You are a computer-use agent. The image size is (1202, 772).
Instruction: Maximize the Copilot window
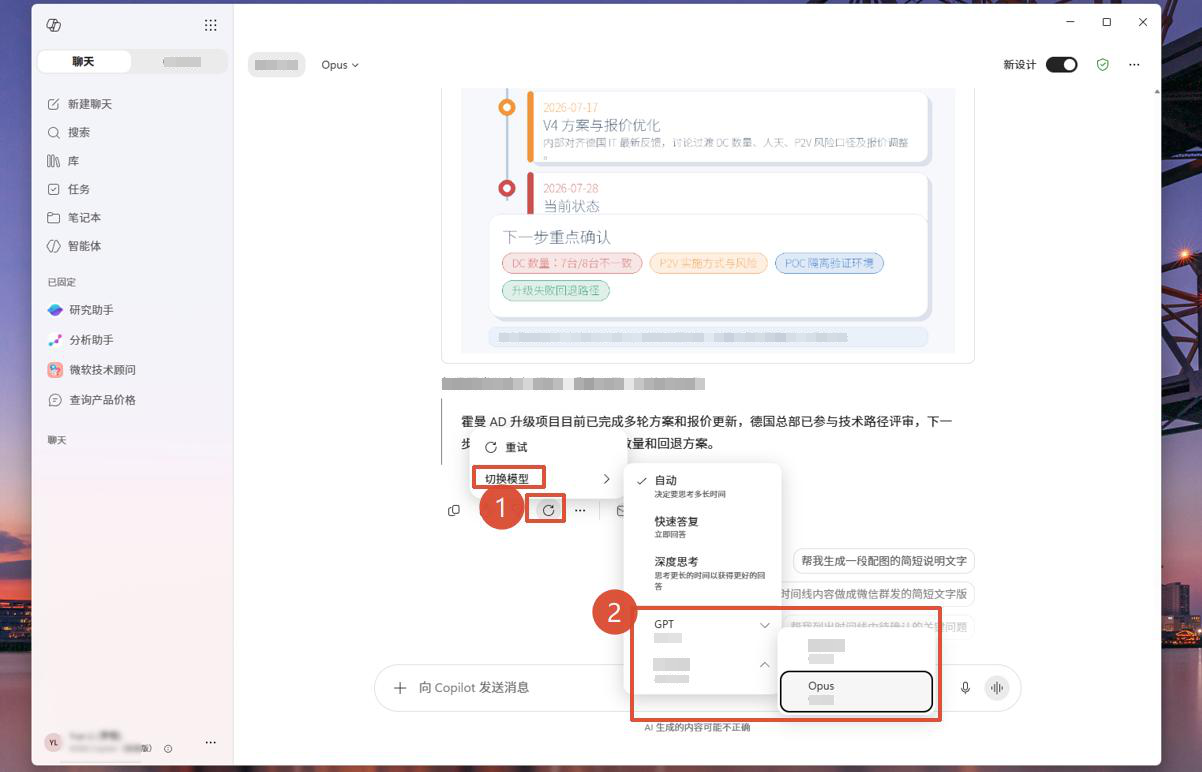click(1107, 22)
